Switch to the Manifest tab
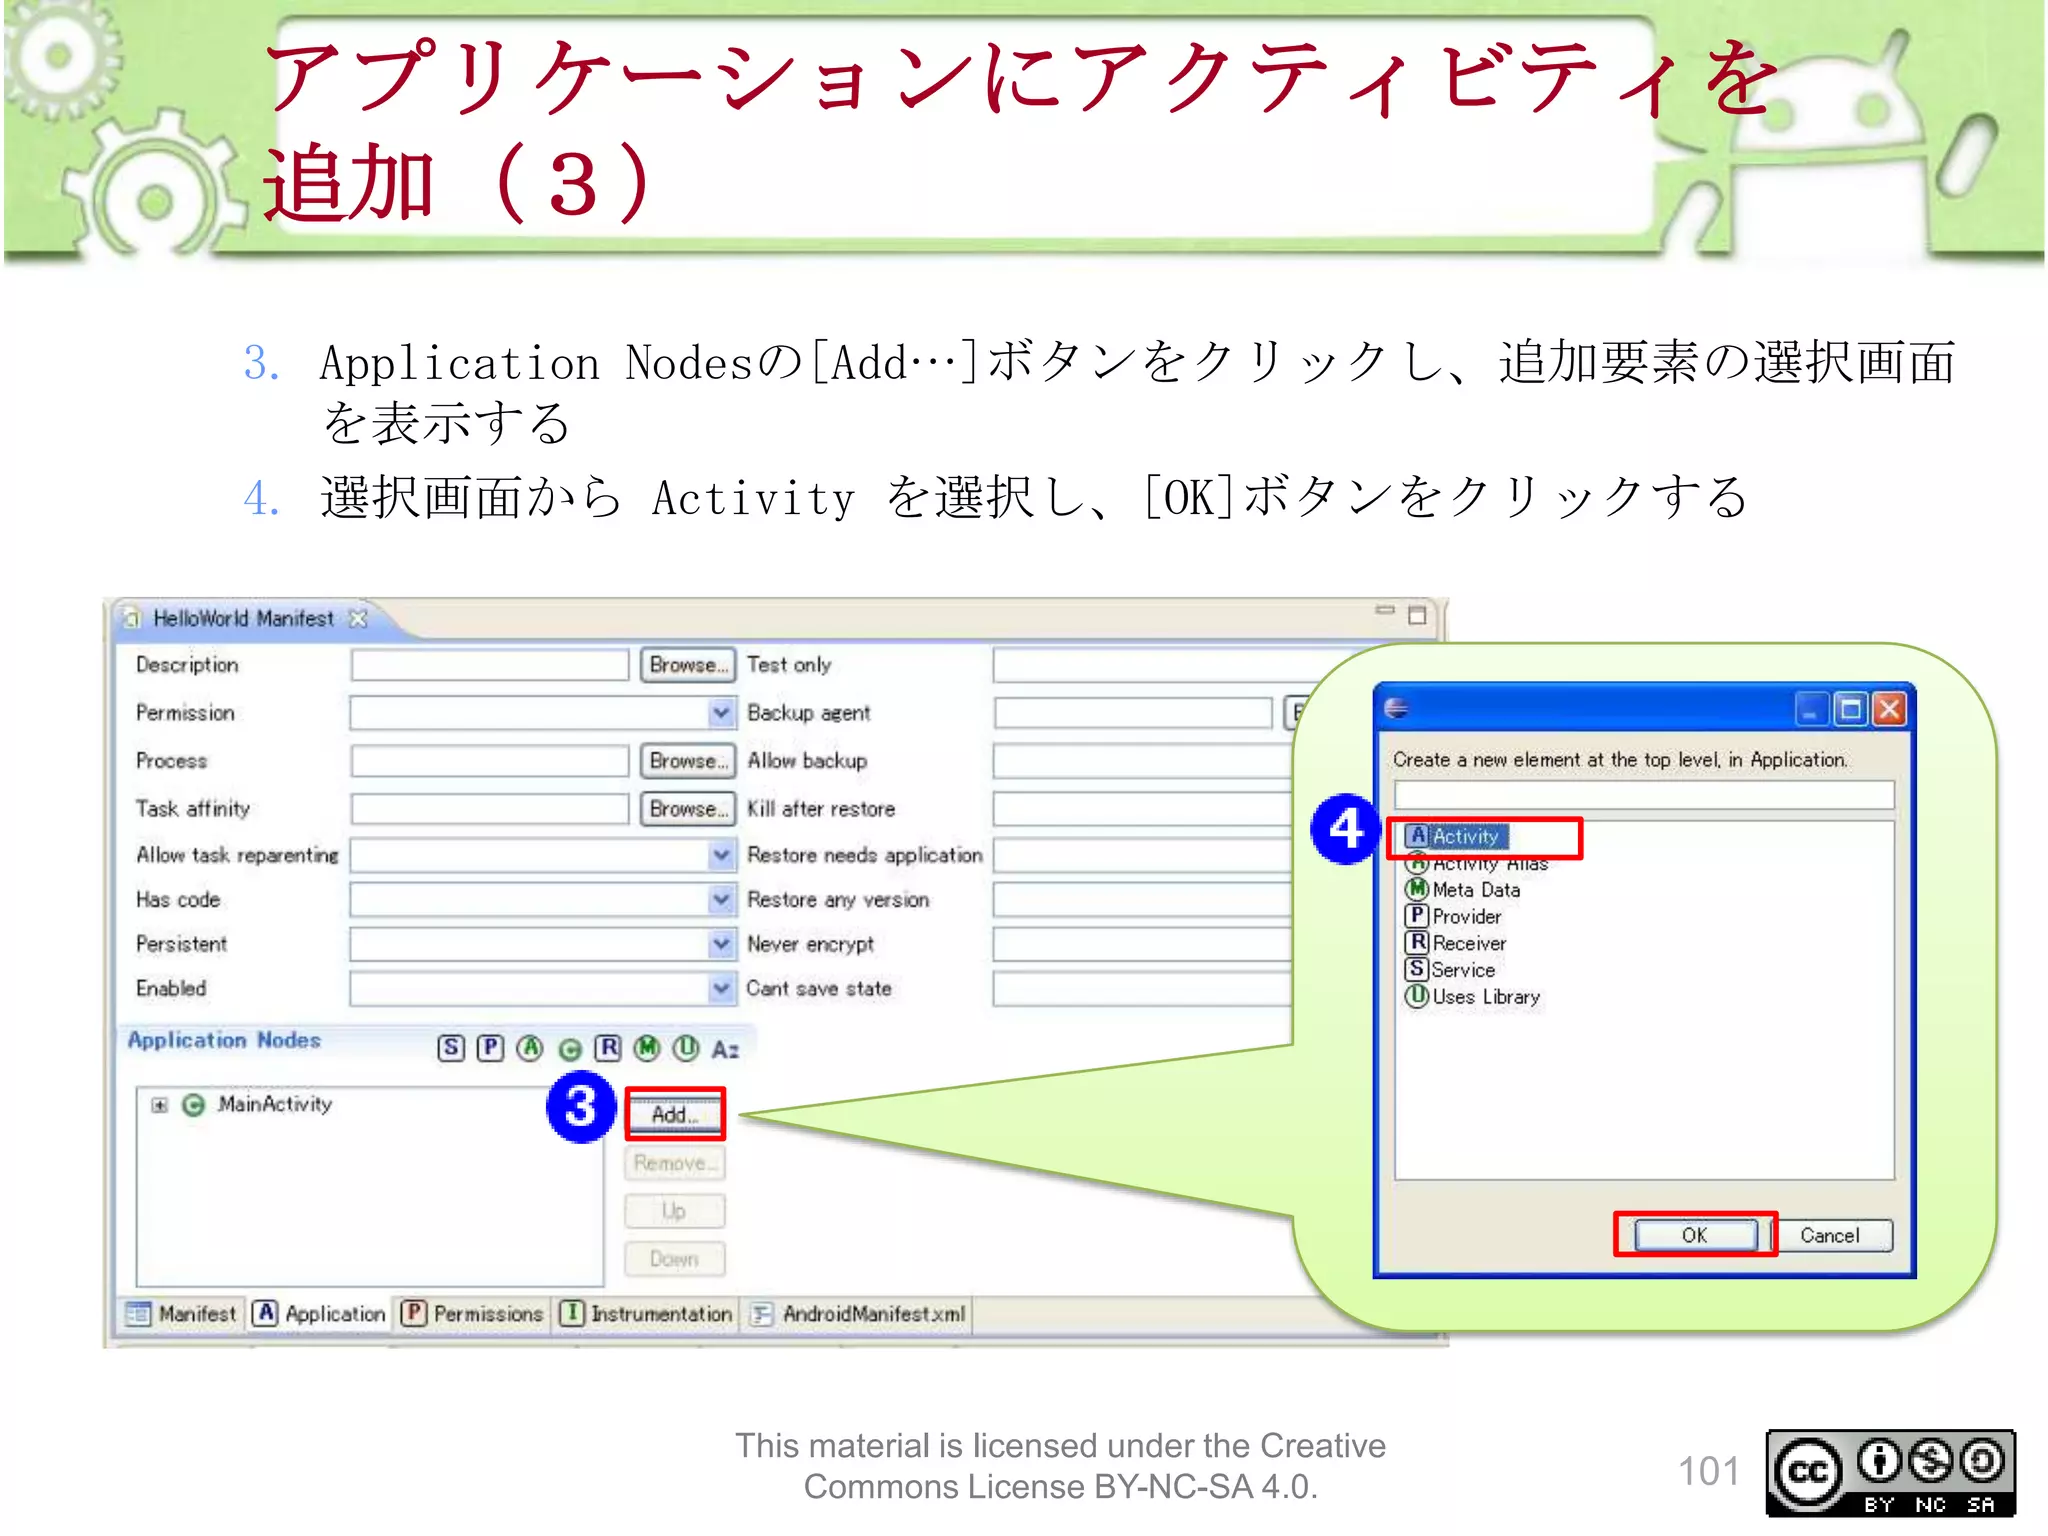2048x1536 pixels. pyautogui.click(x=182, y=1314)
